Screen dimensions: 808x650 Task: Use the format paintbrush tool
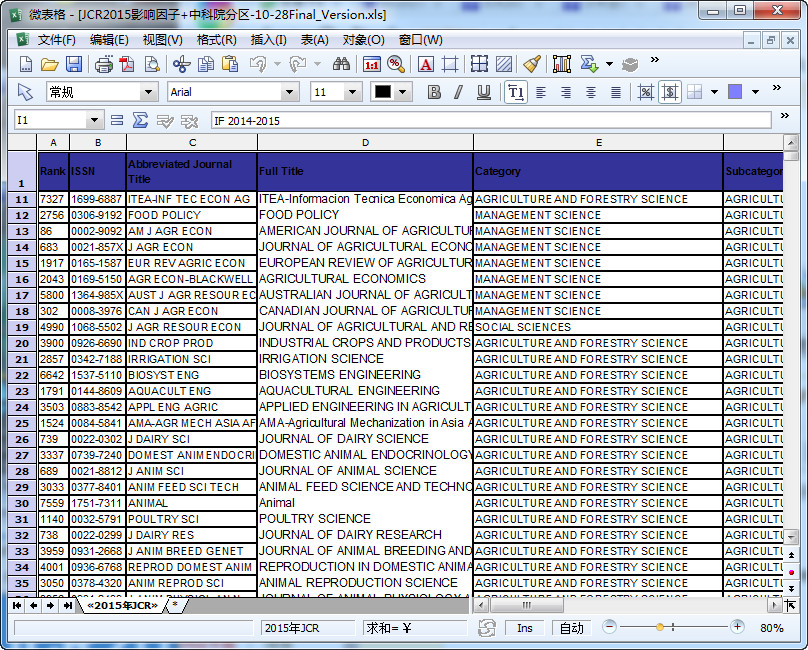tap(532, 64)
